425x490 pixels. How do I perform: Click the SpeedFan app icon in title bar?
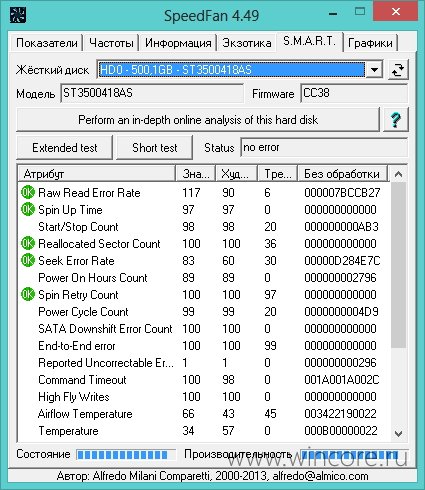pos(18,15)
